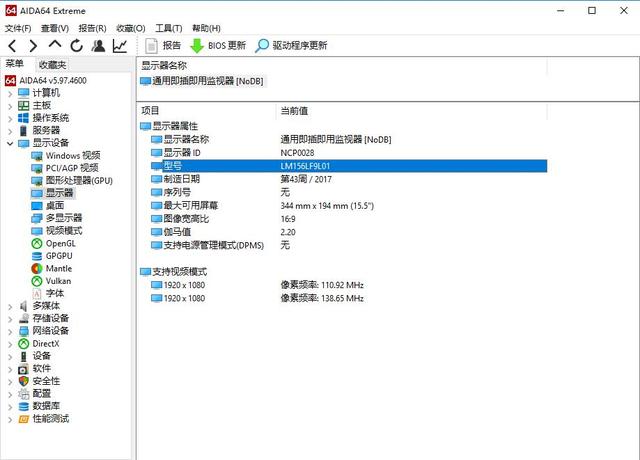Select the 字体 fonts icon
The height and width of the screenshot is (460, 640).
point(37,294)
